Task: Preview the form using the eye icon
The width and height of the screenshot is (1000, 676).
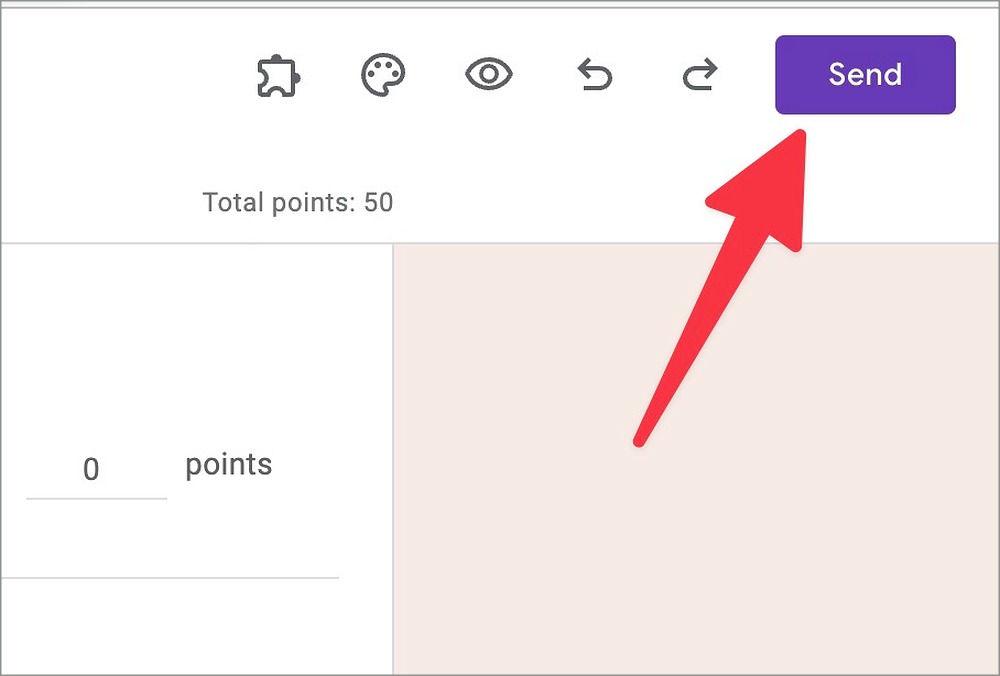Action: 489,75
